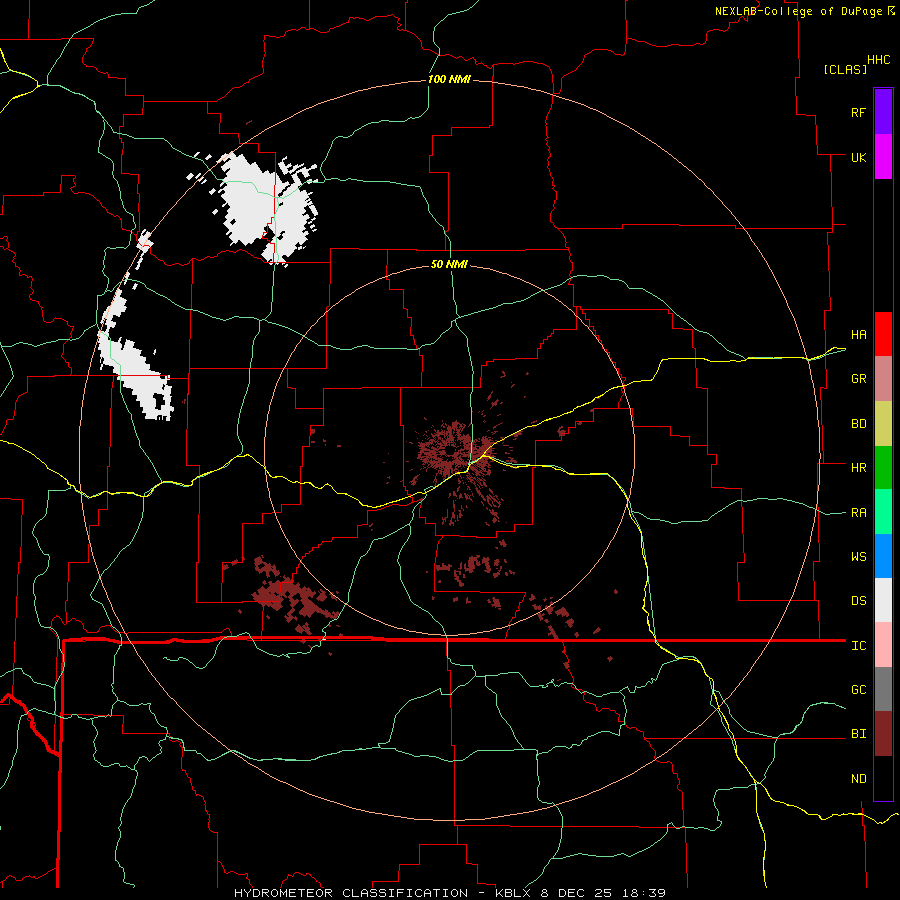Click the WS legend label

point(858,557)
